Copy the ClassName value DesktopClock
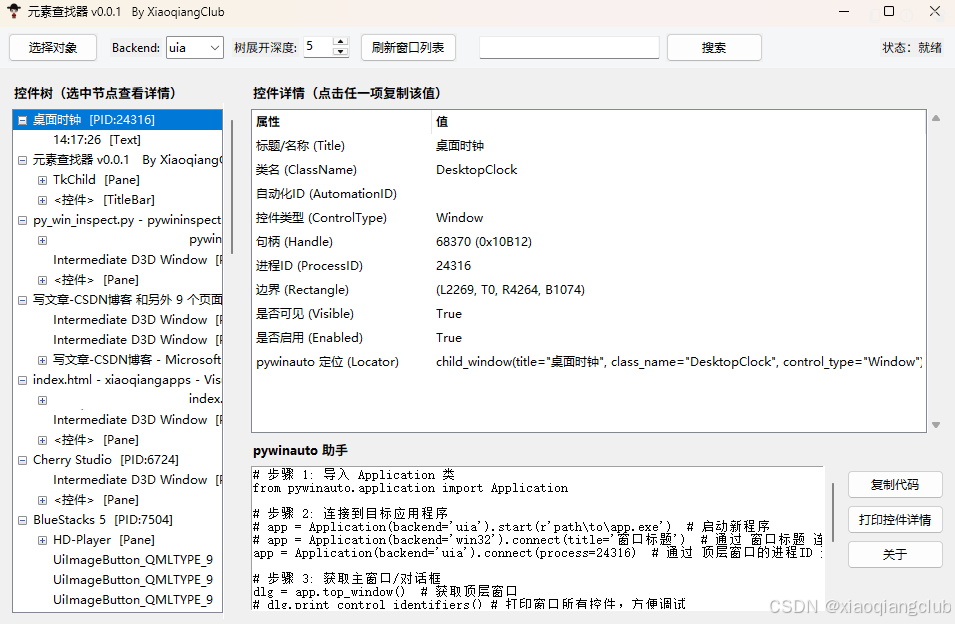This screenshot has height=624, width=955. pos(476,170)
